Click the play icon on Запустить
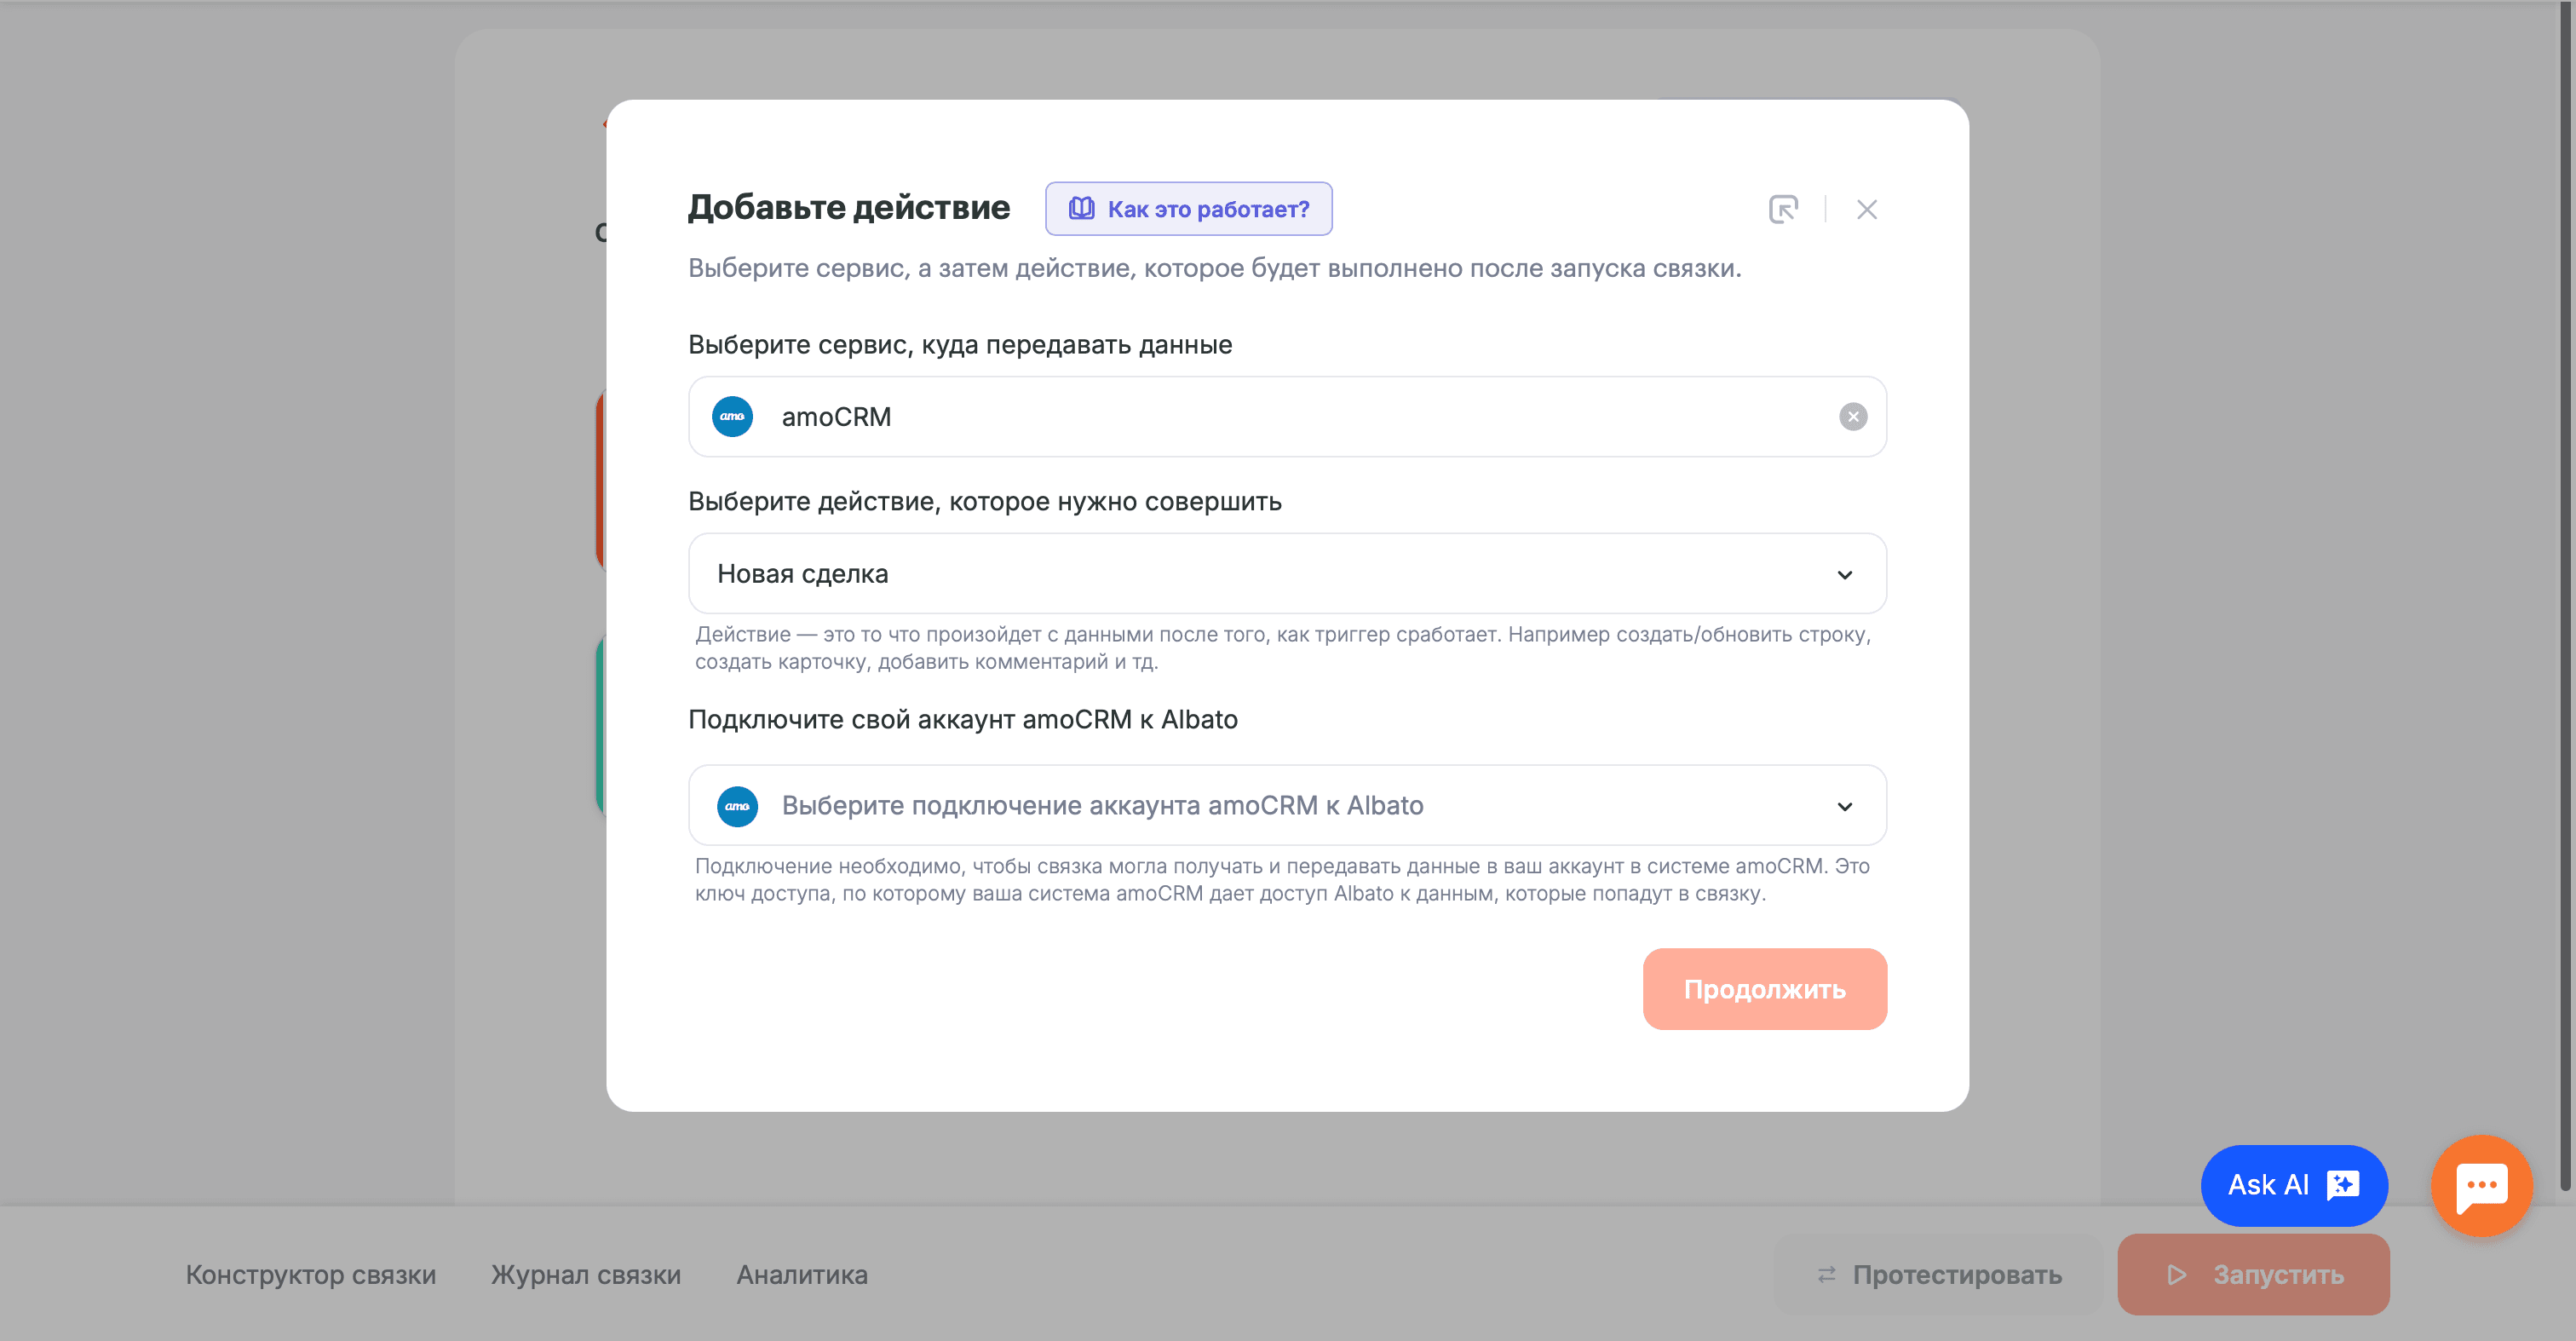 coord(2175,1275)
